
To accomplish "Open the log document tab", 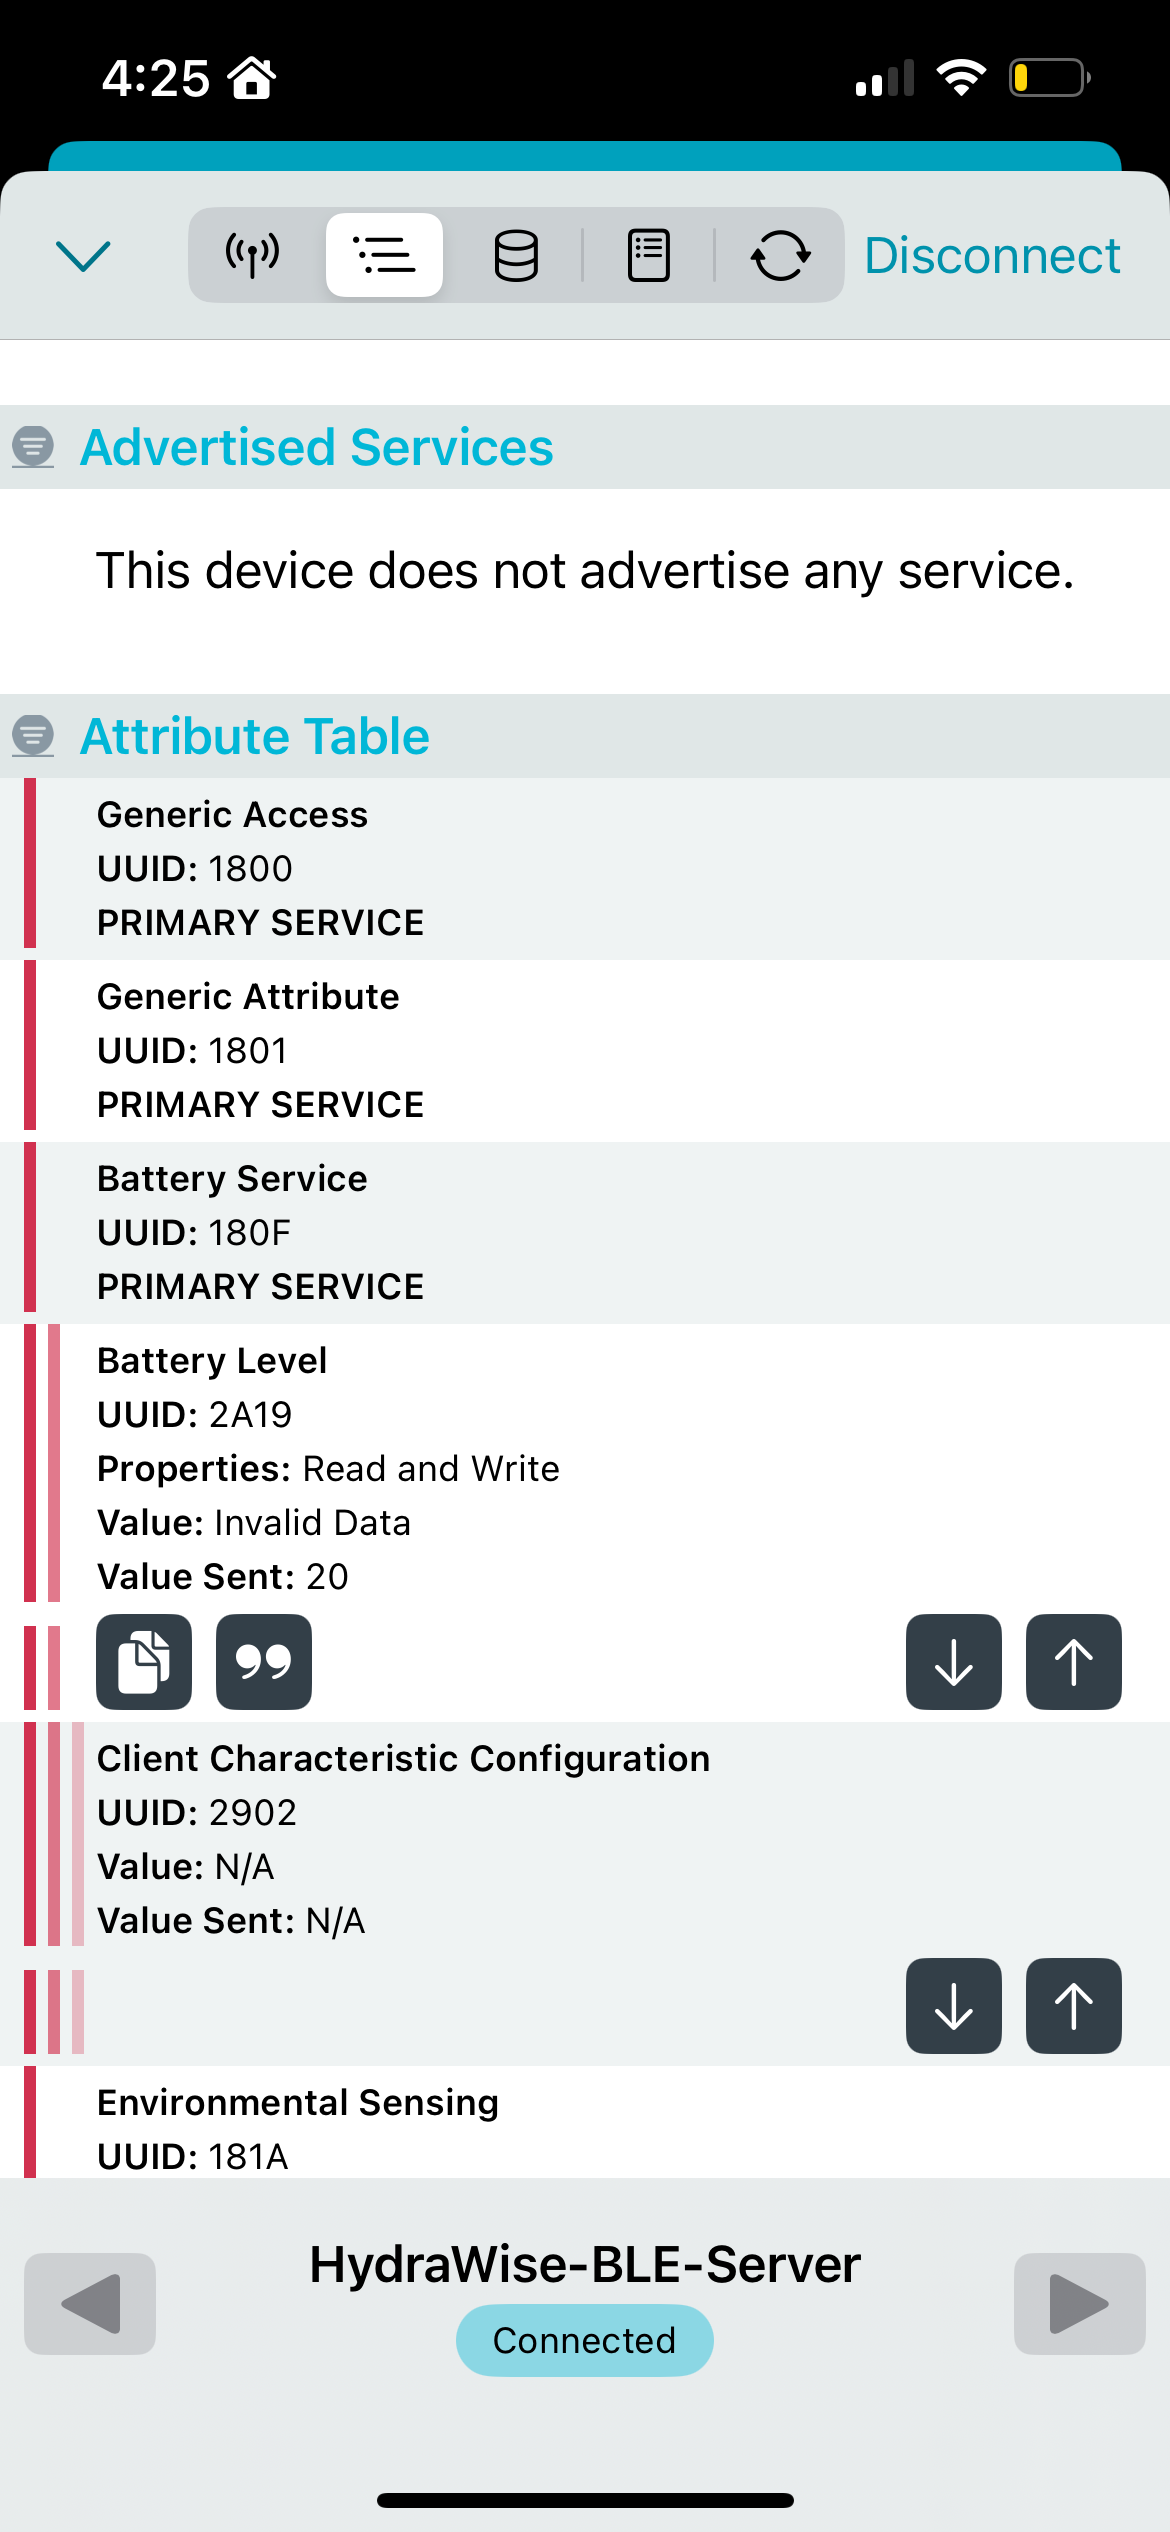I will pyautogui.click(x=648, y=256).
